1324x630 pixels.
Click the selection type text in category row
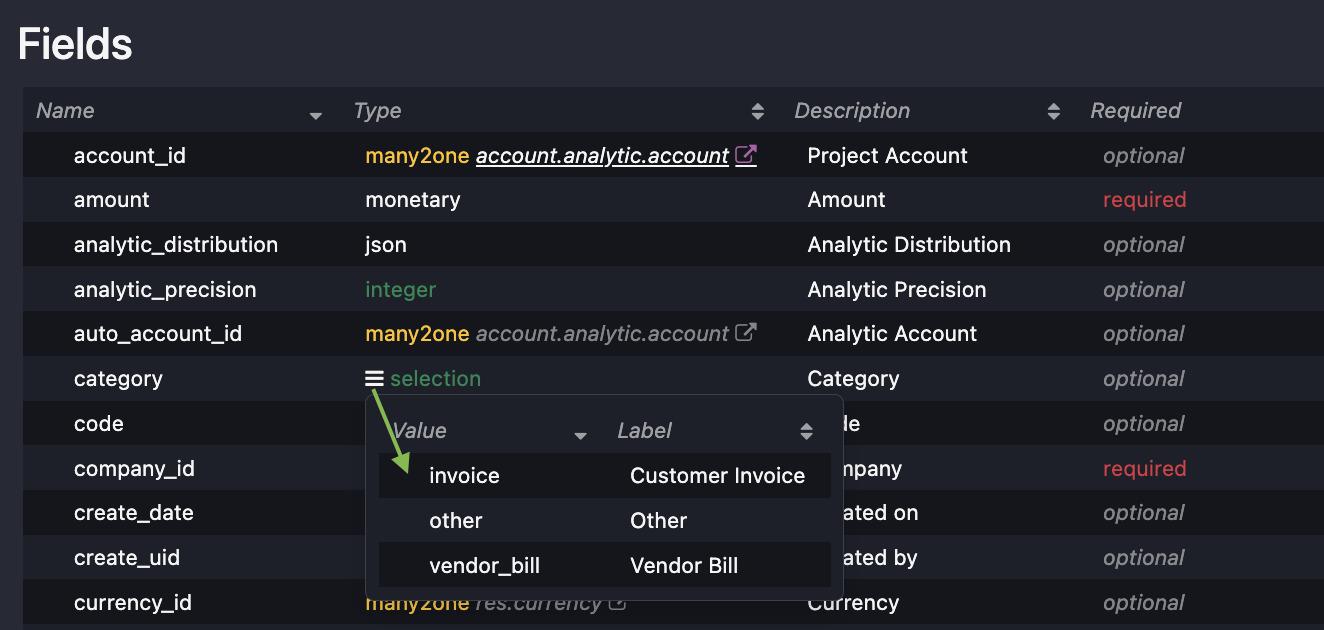click(435, 378)
